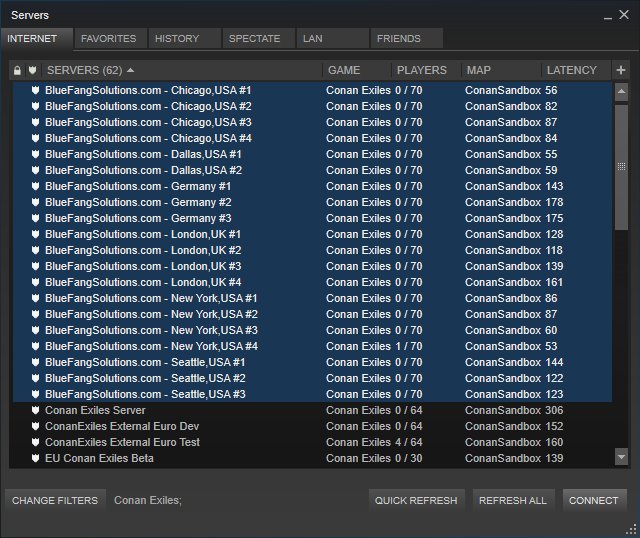Click shield icon of London,UK #2 server
Viewport: 640px width, 538px height.
36,250
